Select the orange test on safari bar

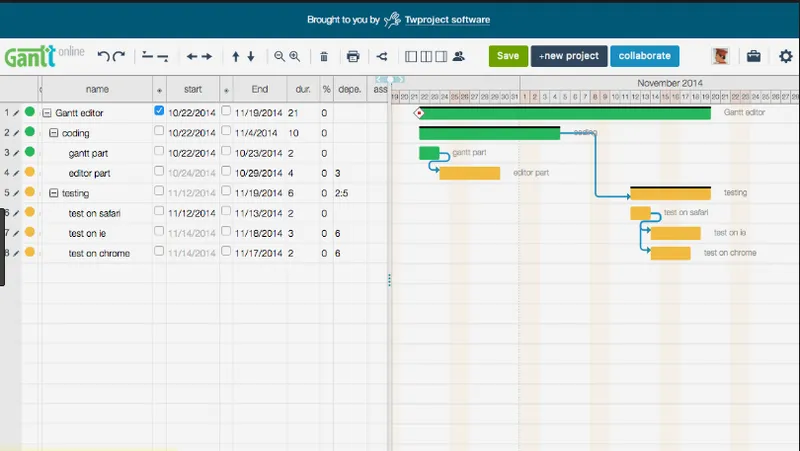640,213
